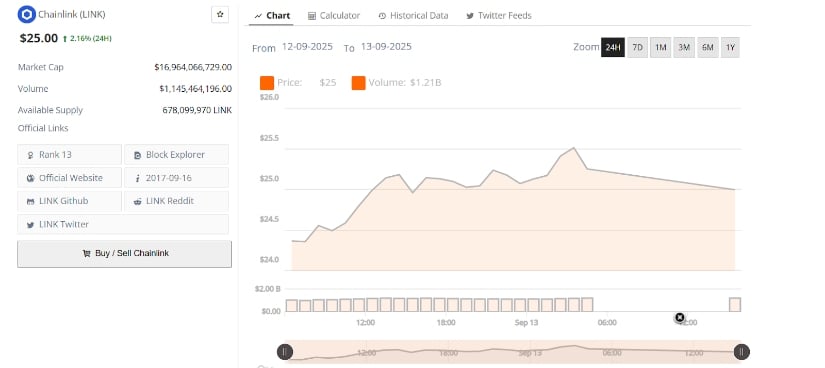Click the 2.16% (24H) change indicator
The height and width of the screenshot is (368, 825).
87,39
